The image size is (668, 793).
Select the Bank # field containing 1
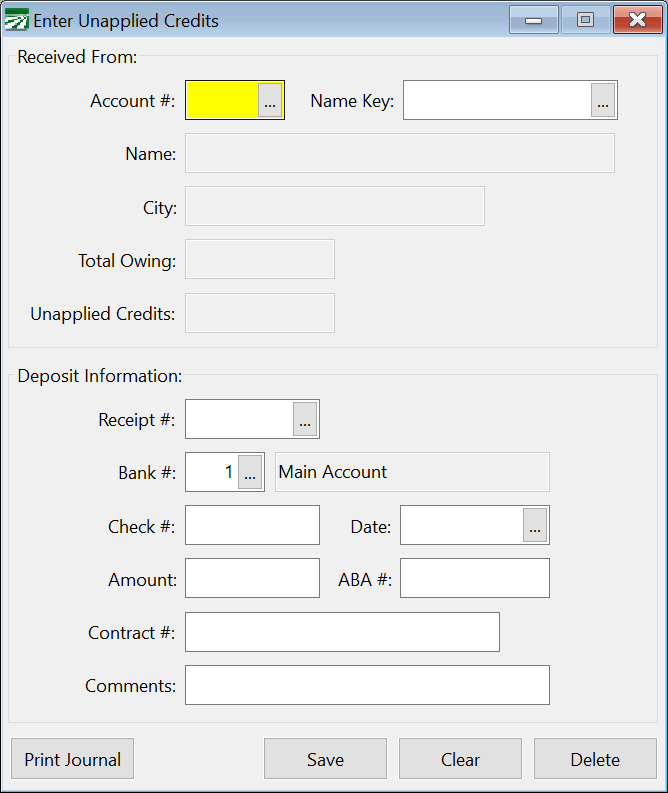212,472
